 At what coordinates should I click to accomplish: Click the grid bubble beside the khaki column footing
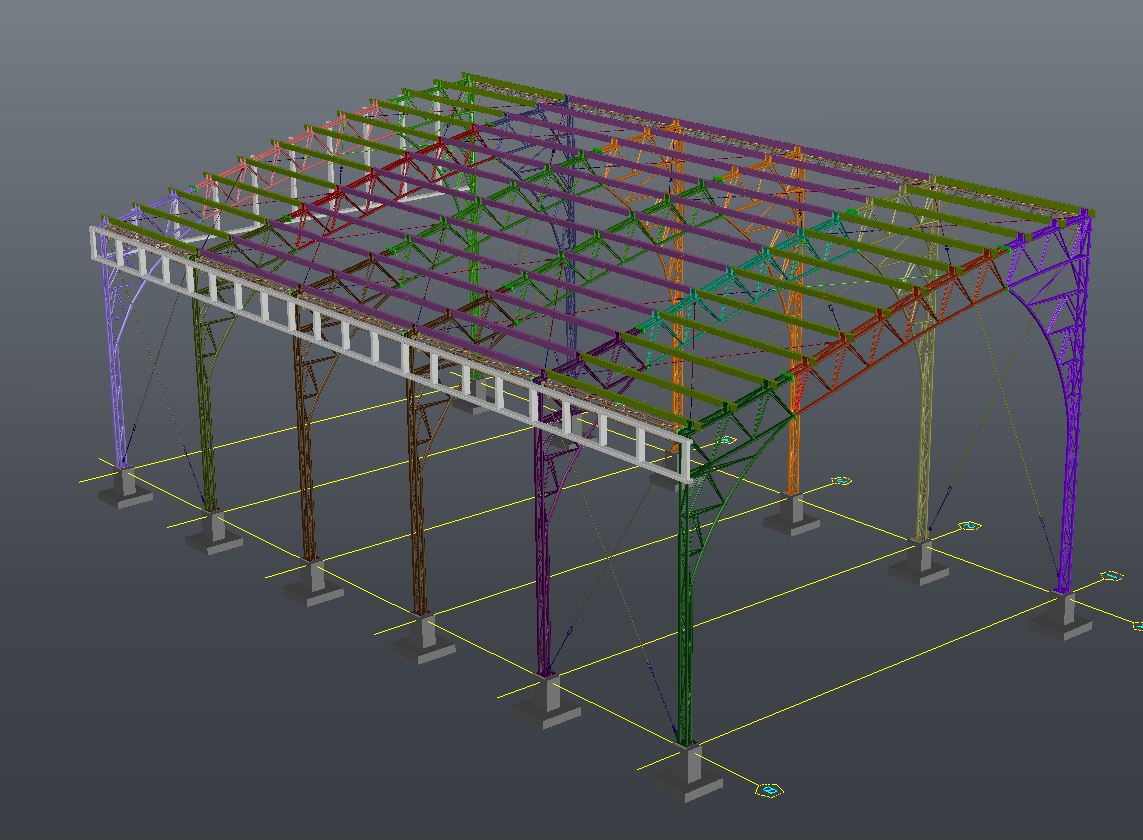tap(969, 525)
